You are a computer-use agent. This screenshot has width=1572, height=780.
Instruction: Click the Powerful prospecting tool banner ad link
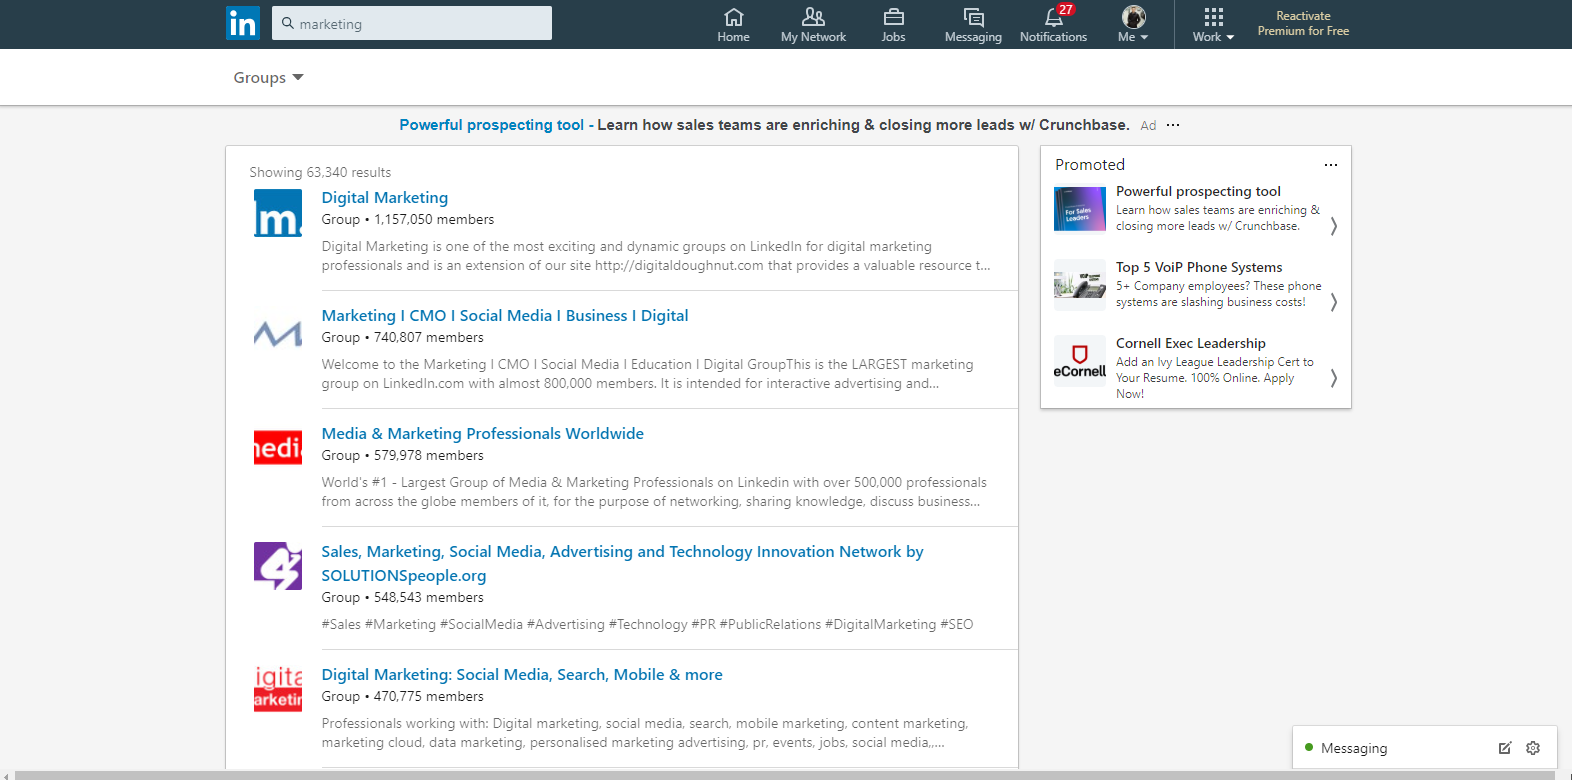[x=491, y=125]
